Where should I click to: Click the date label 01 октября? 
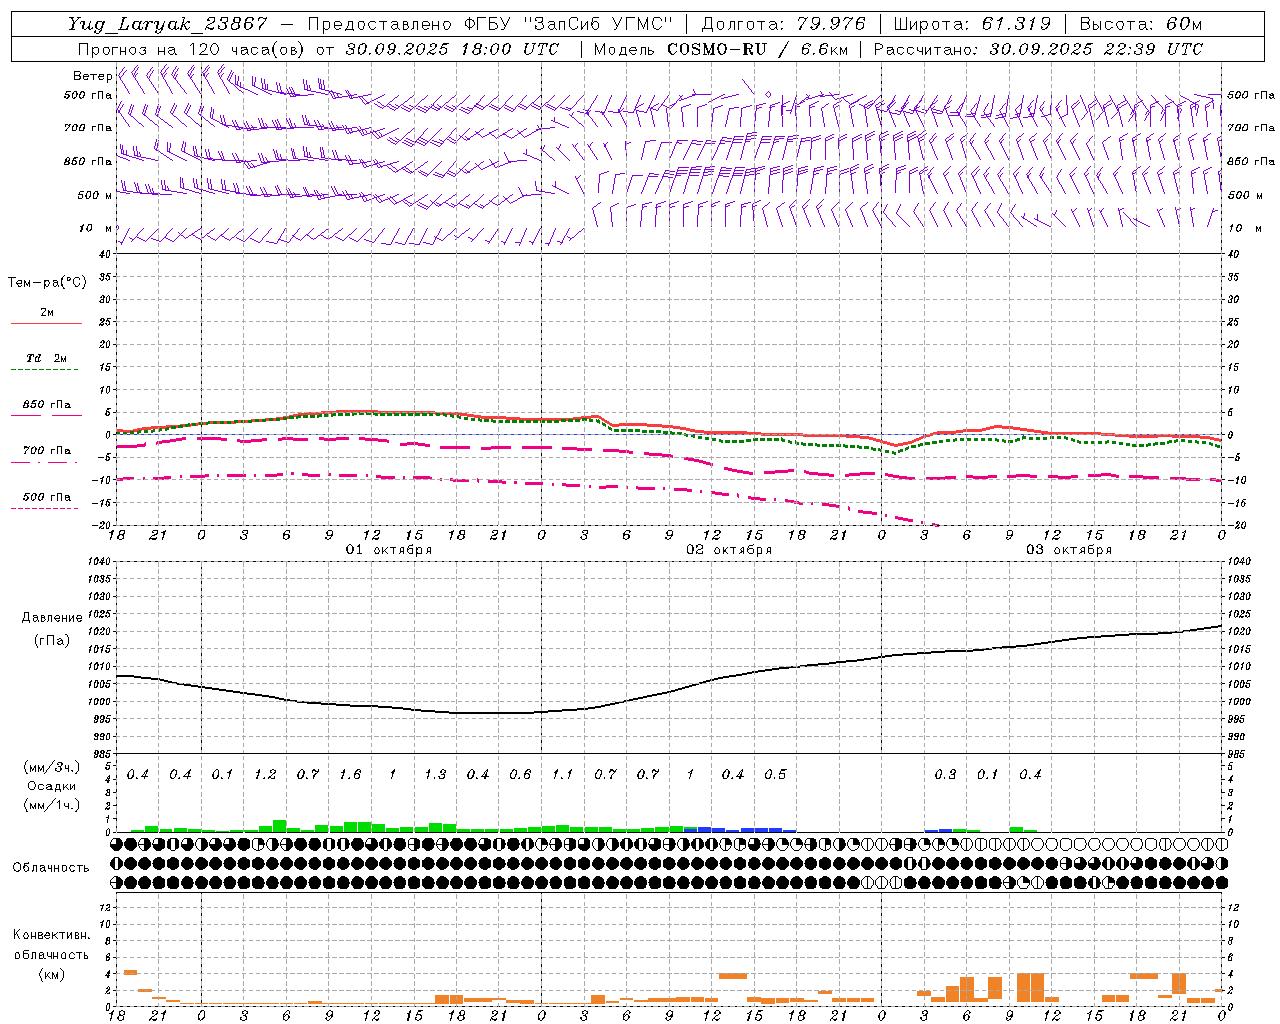point(389,550)
